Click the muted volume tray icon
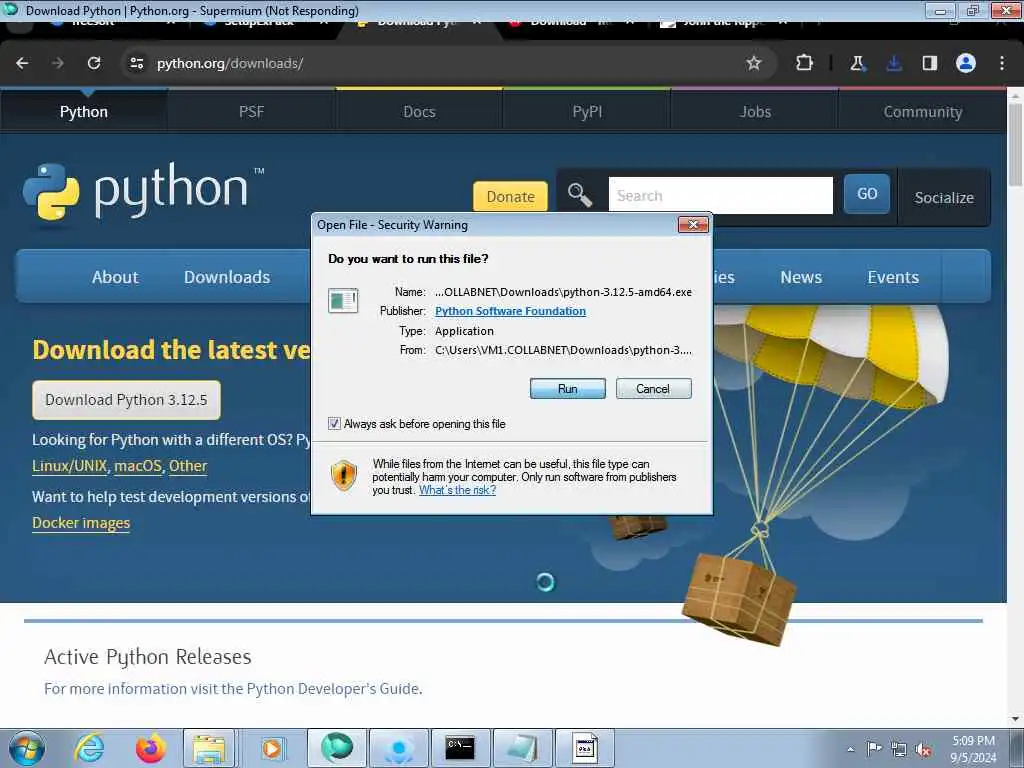1024x768 pixels. pos(923,750)
